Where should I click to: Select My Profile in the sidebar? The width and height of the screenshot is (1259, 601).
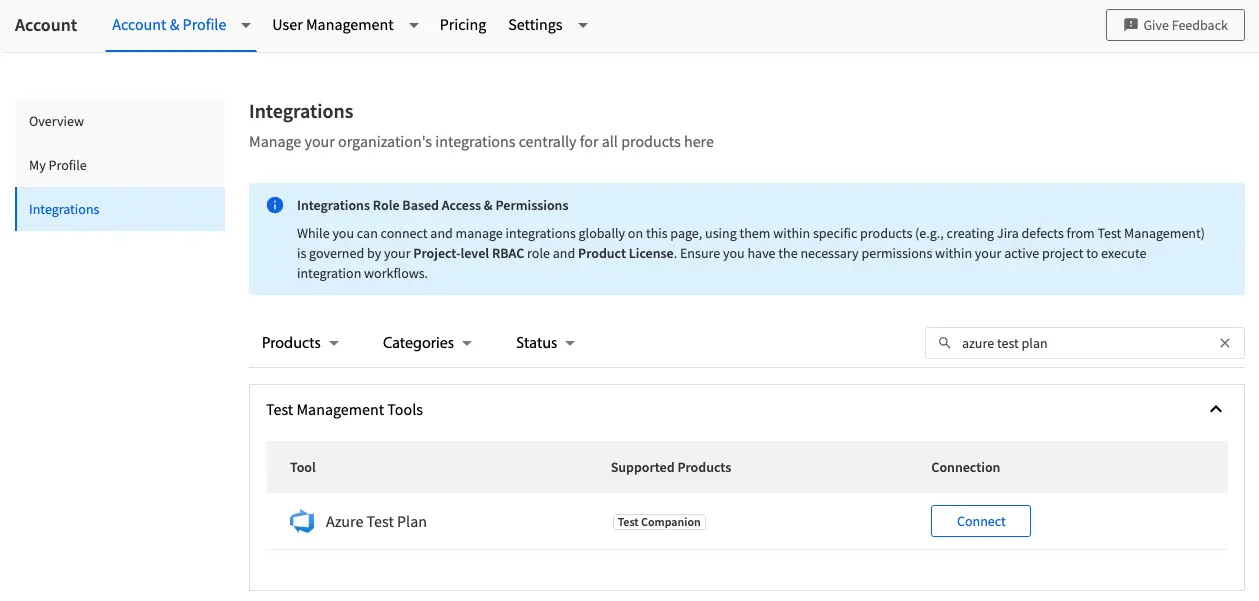120,165
